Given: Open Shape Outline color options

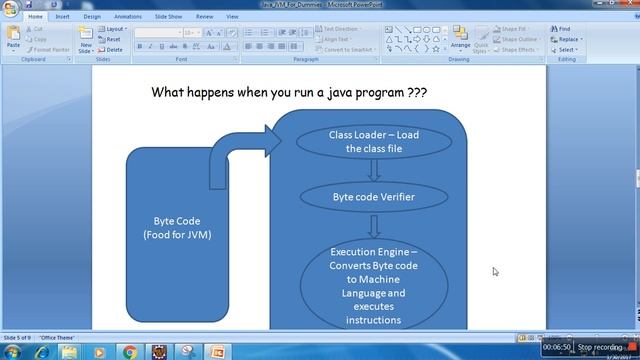Looking at the screenshot, I should click(517, 39).
